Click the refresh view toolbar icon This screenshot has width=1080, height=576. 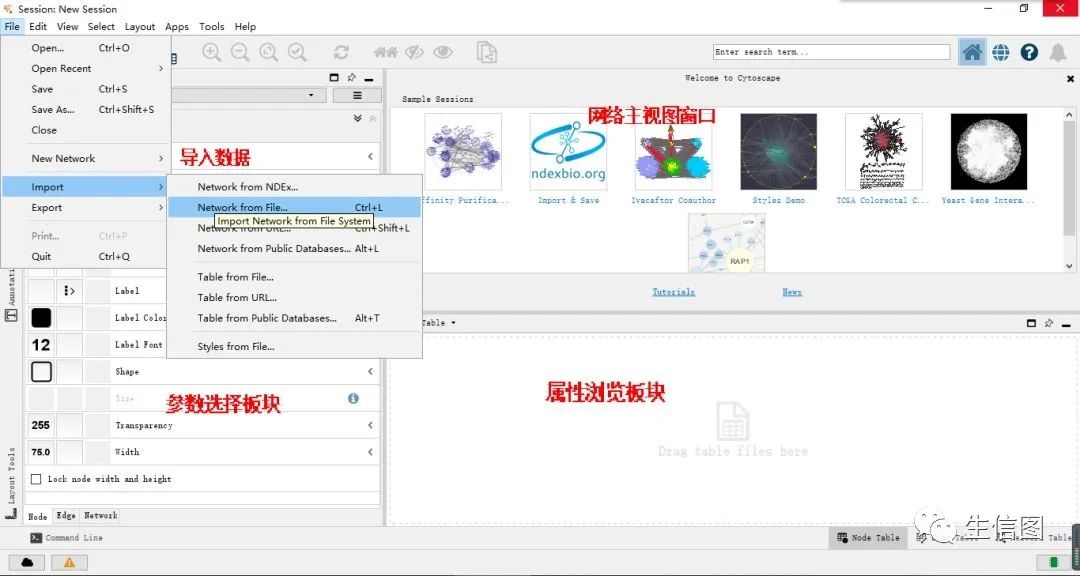coord(341,52)
